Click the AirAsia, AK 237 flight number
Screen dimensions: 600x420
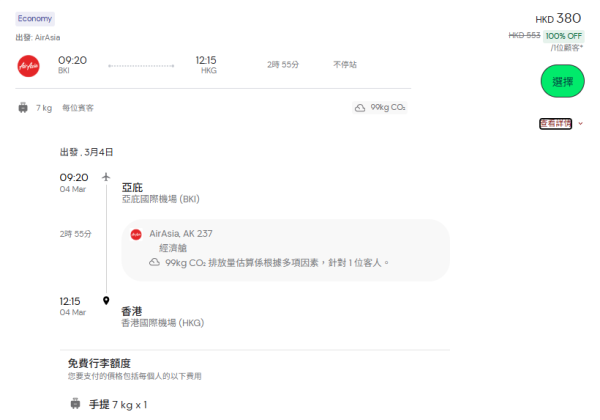click(x=181, y=233)
